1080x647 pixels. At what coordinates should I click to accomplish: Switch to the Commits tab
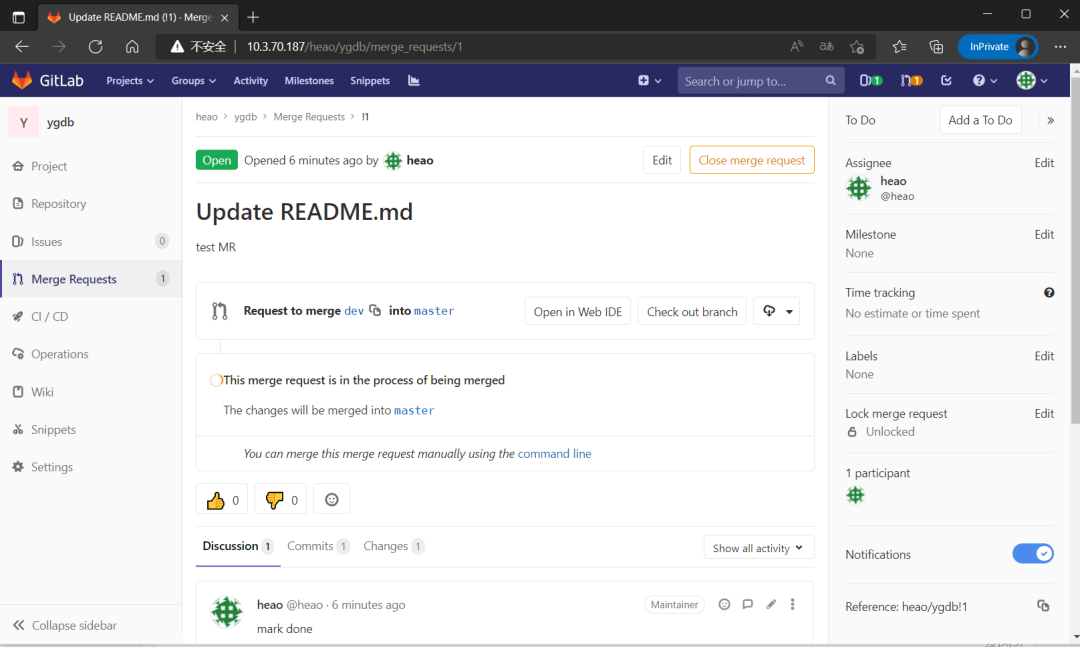click(310, 546)
